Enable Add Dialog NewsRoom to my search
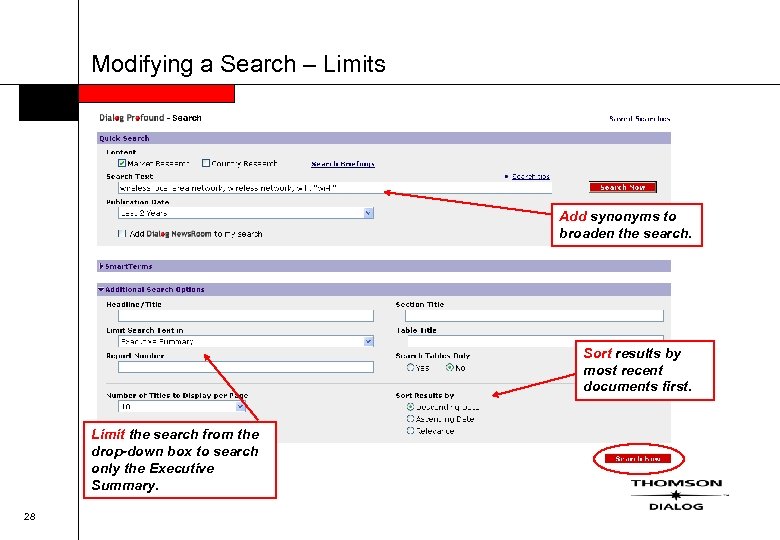Image resolution: width=780 pixels, height=540 pixels. [122, 233]
